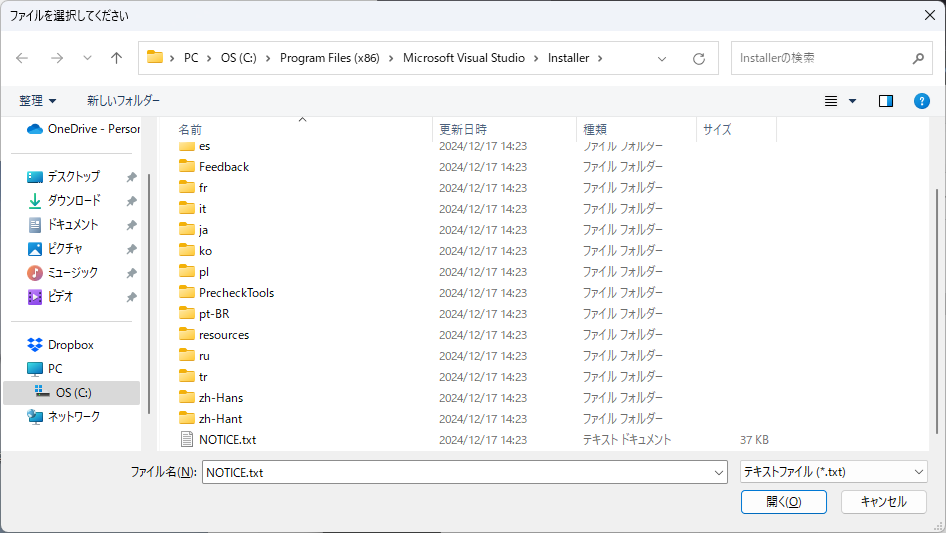Sort by 更新日時 column header
This screenshot has height=533, width=946.
click(463, 129)
